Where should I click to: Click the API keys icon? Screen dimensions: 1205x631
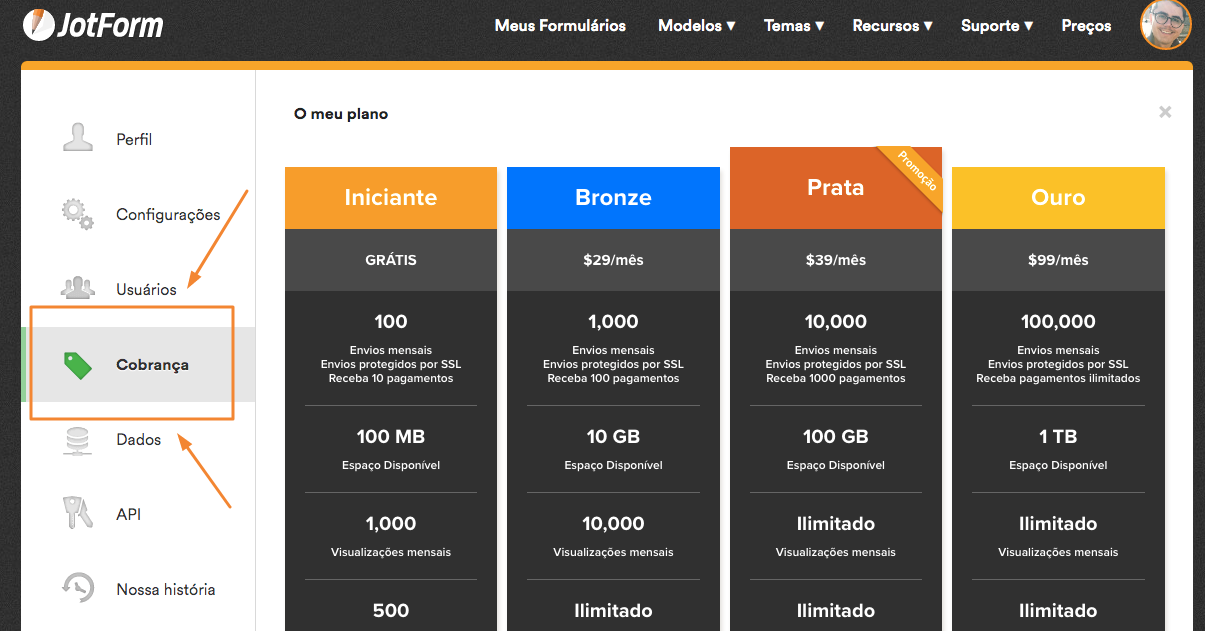[x=78, y=514]
